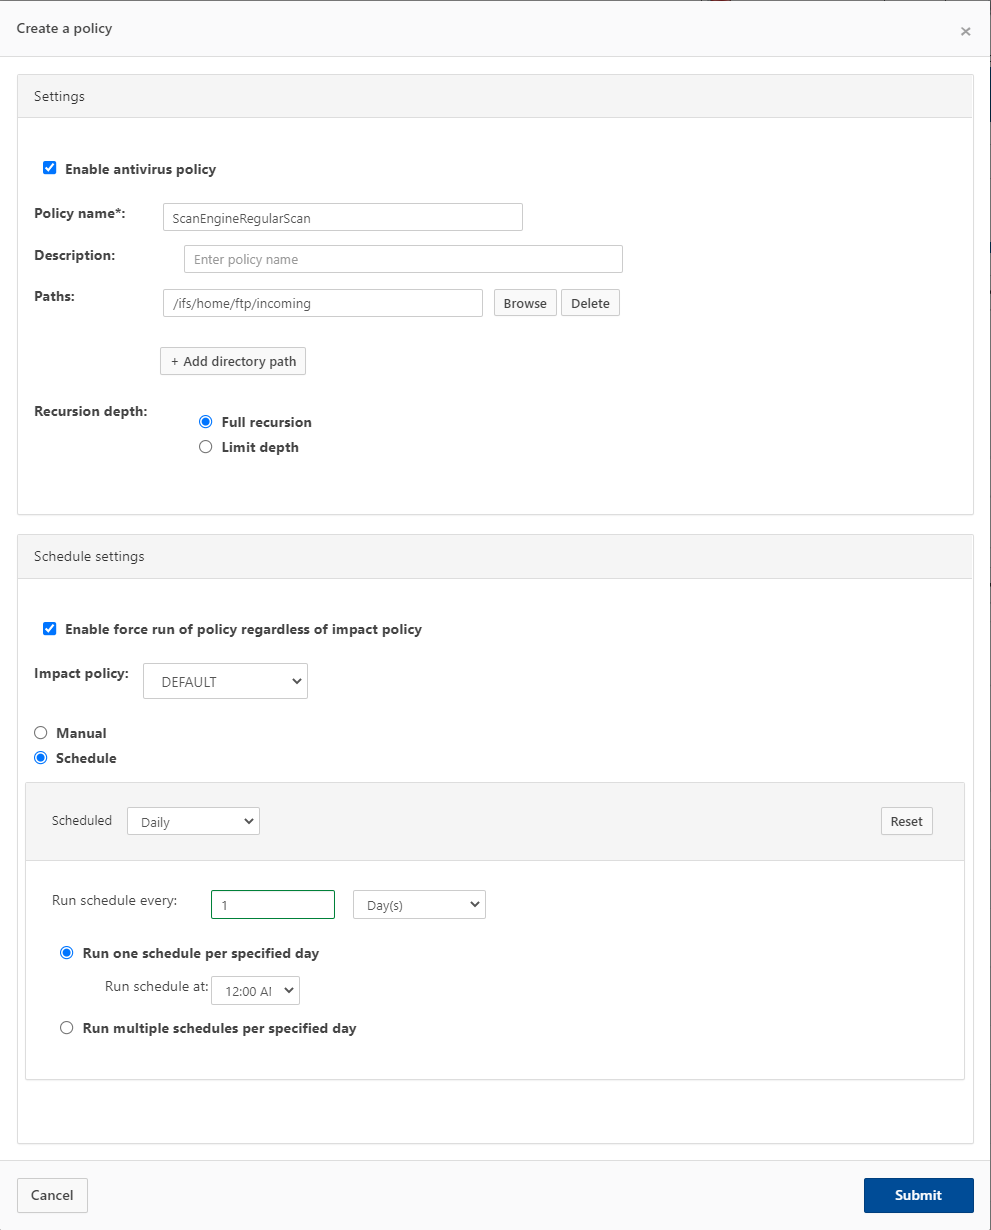The height and width of the screenshot is (1230, 991).
Task: Submit the new antivirus policy
Action: (x=918, y=1195)
